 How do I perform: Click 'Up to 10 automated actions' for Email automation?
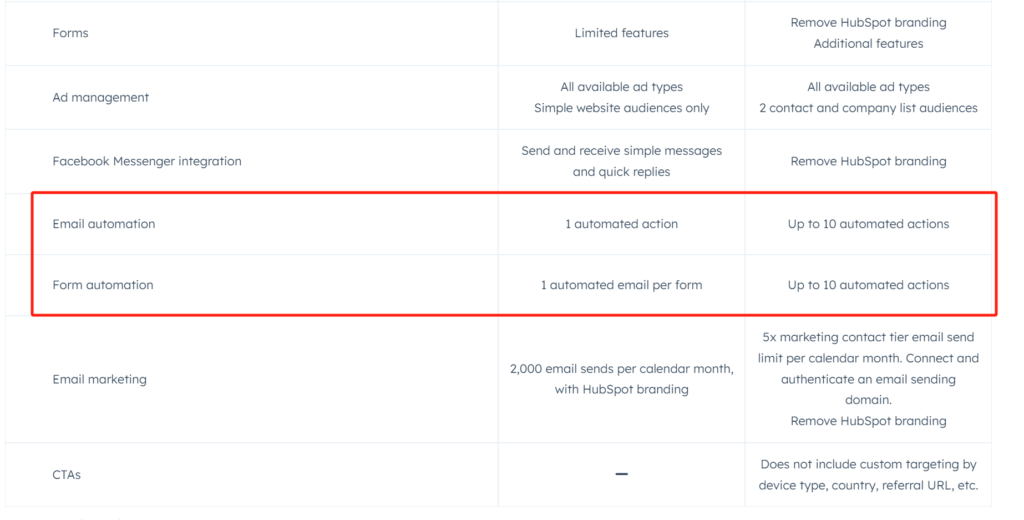[868, 224]
